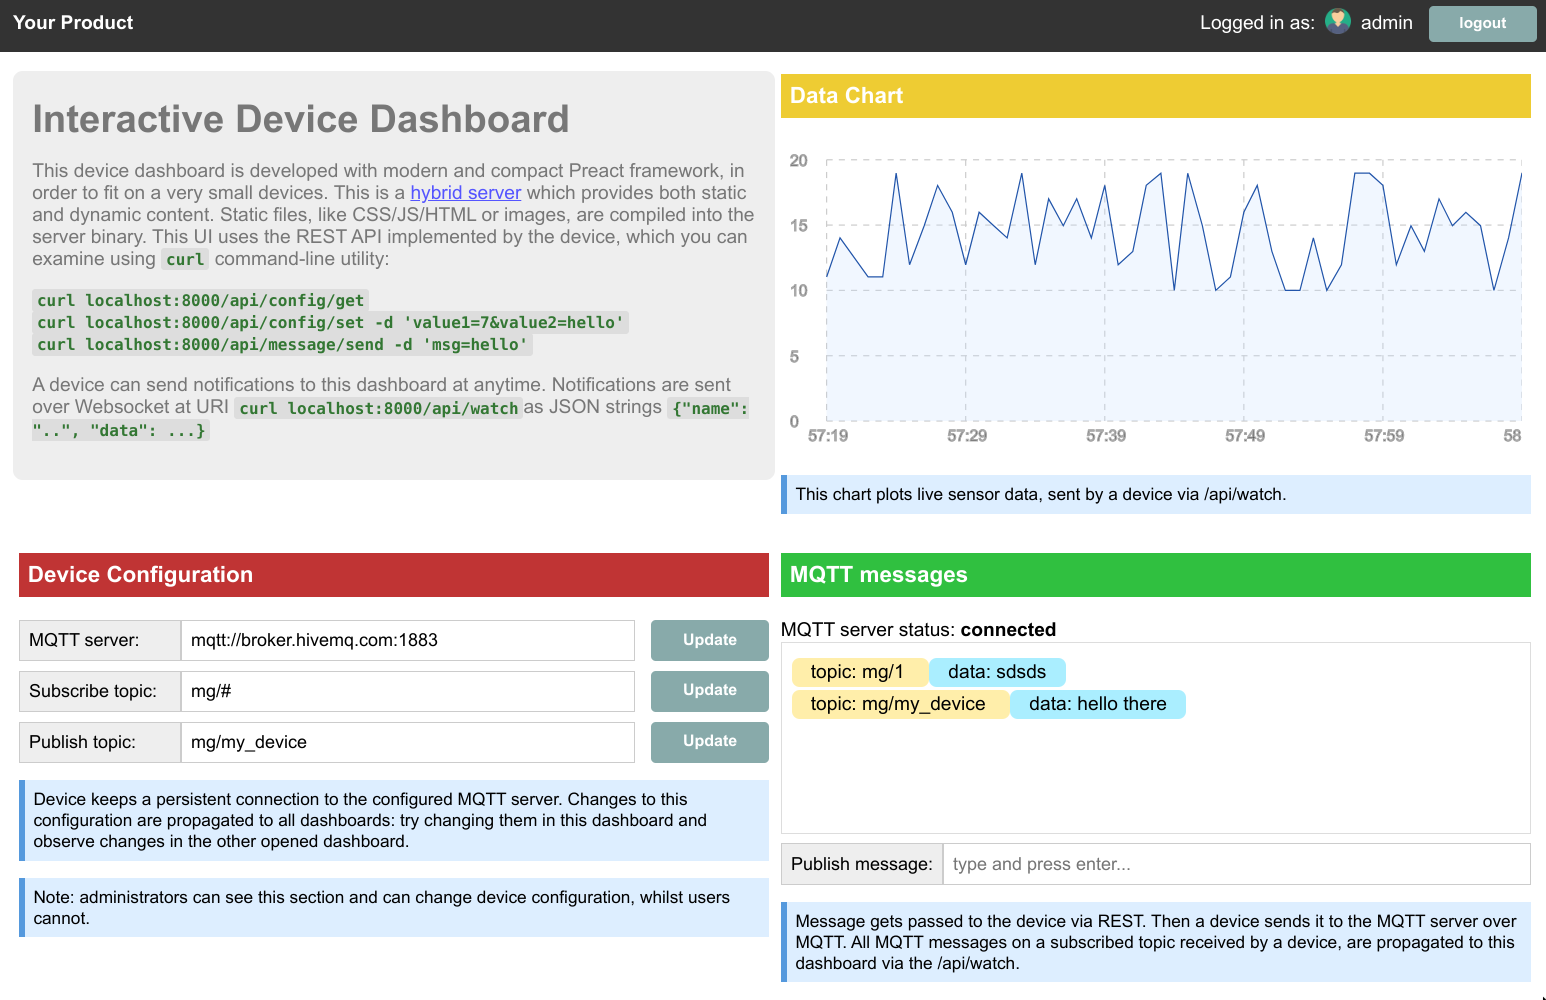This screenshot has height=1000, width=1546.
Task: Focus the Publish message text box
Action: pos(1236,864)
